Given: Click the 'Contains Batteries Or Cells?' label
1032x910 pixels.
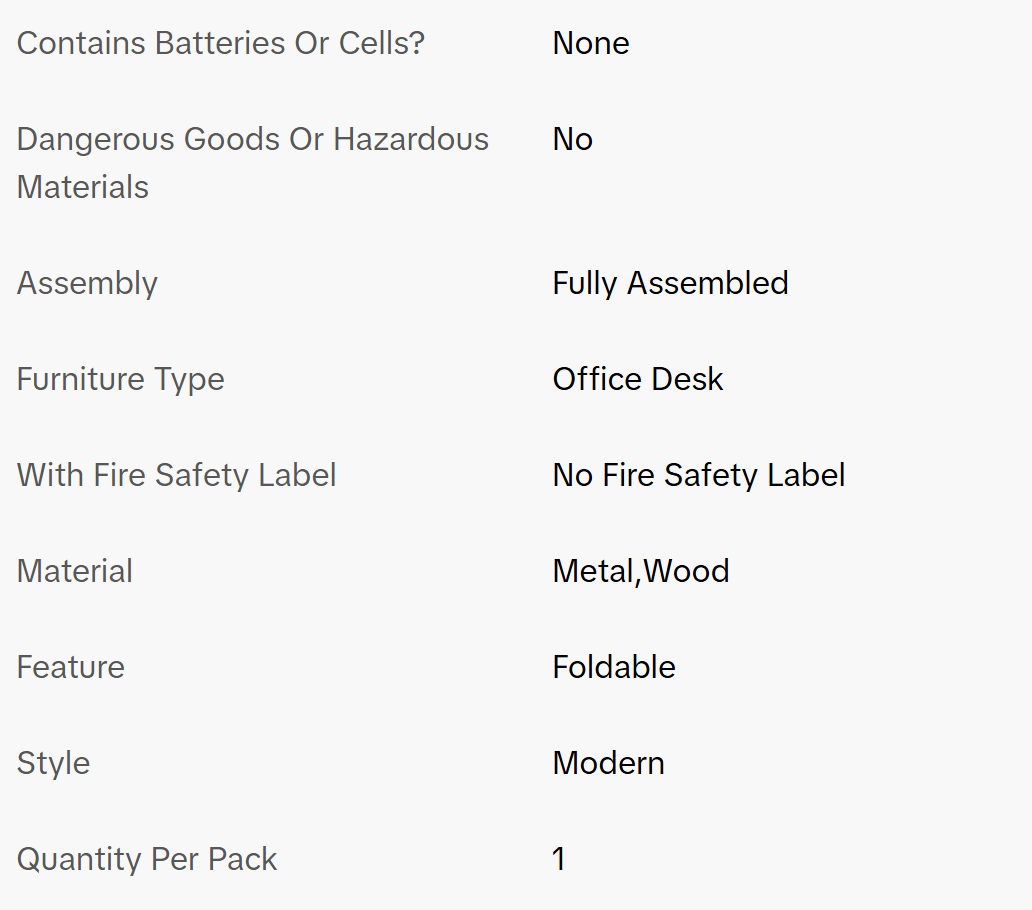Looking at the screenshot, I should coord(221,44).
